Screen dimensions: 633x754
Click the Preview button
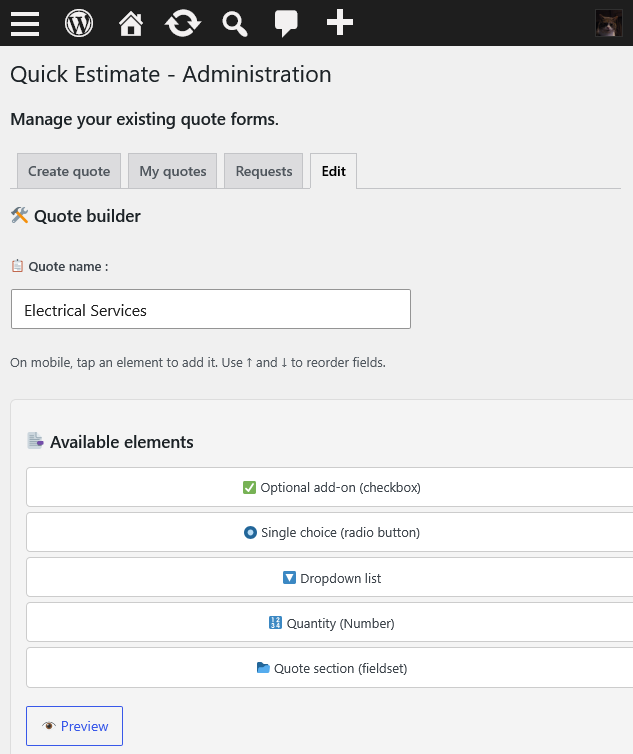(75, 726)
